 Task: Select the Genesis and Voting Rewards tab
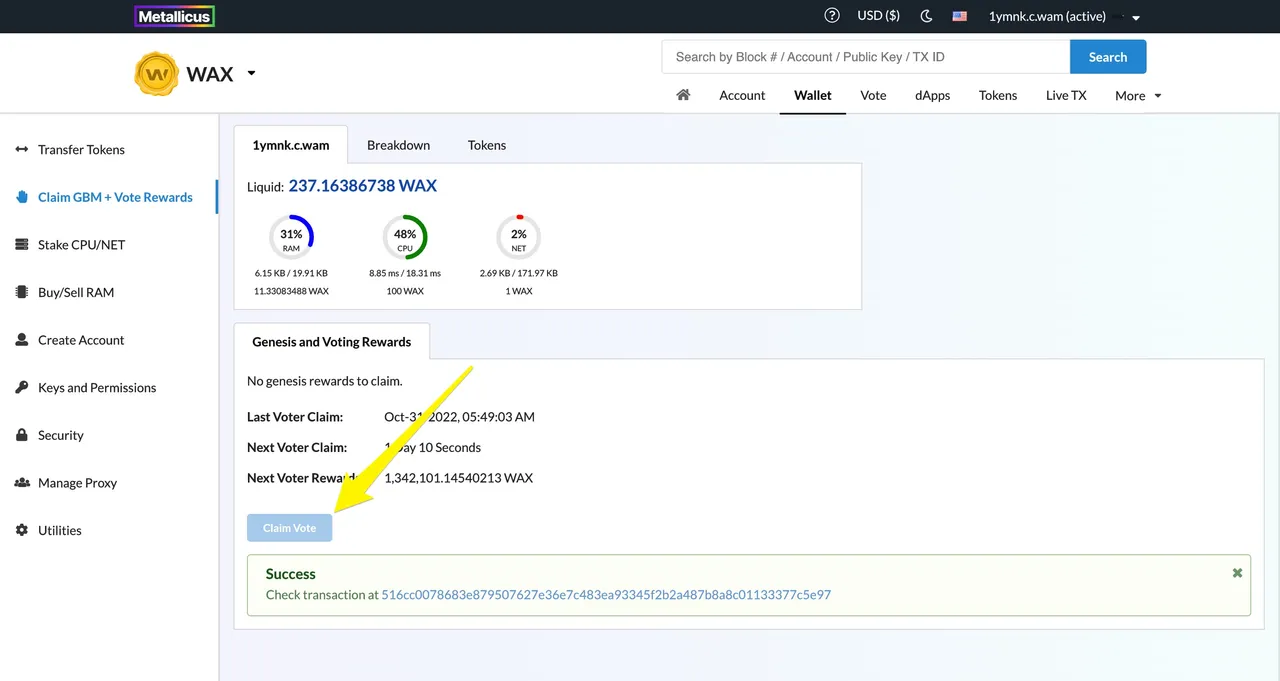point(332,342)
